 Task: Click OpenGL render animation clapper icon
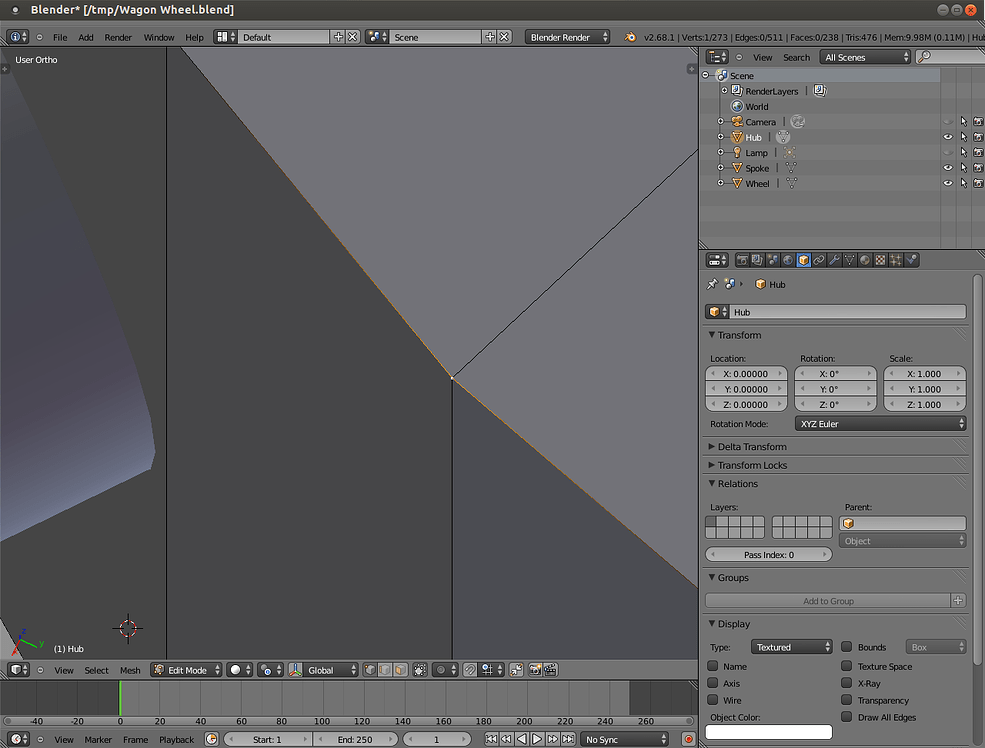[x=550, y=670]
